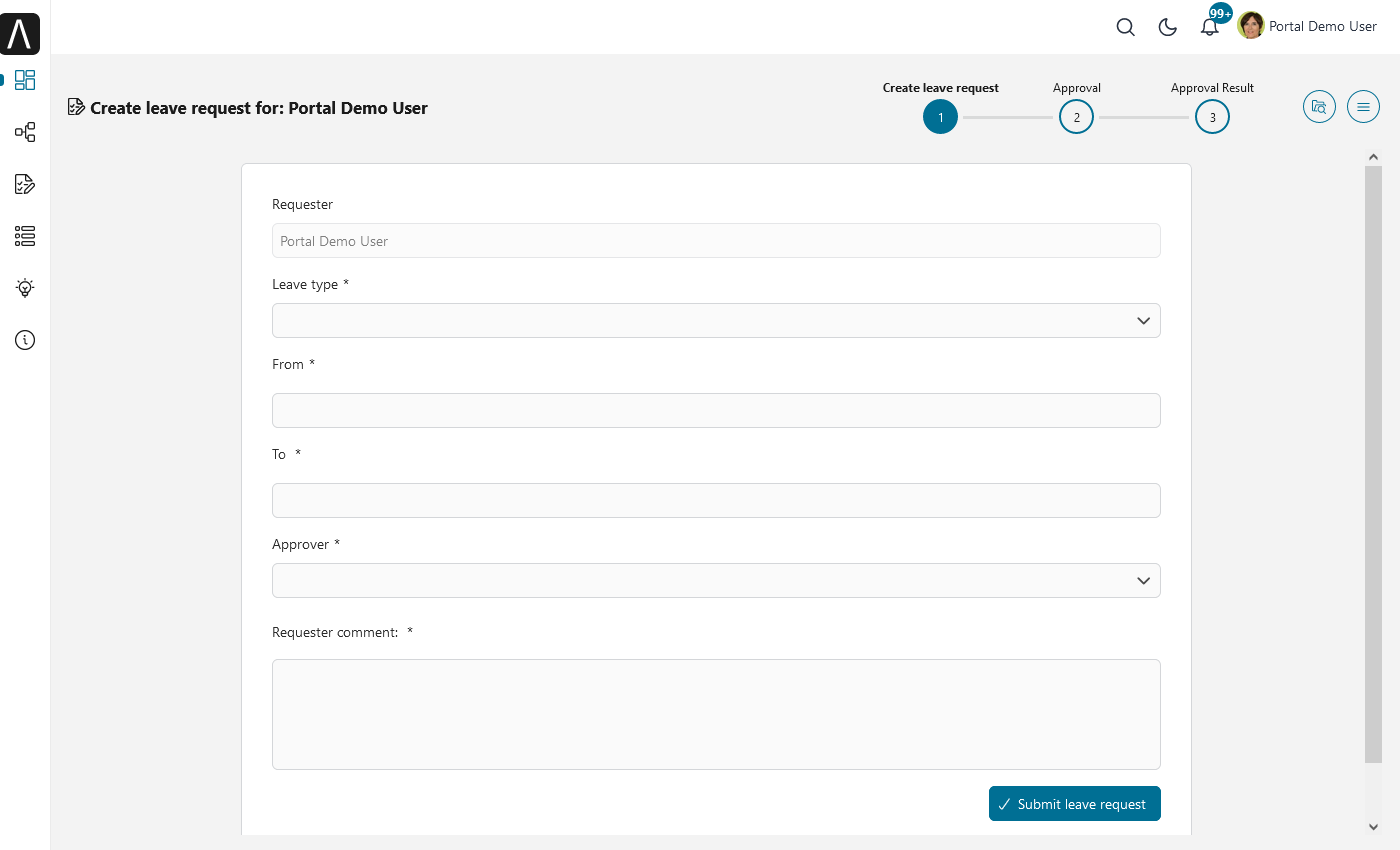Open the task form icon in the sidebar
The width and height of the screenshot is (1400, 850).
coord(25,184)
